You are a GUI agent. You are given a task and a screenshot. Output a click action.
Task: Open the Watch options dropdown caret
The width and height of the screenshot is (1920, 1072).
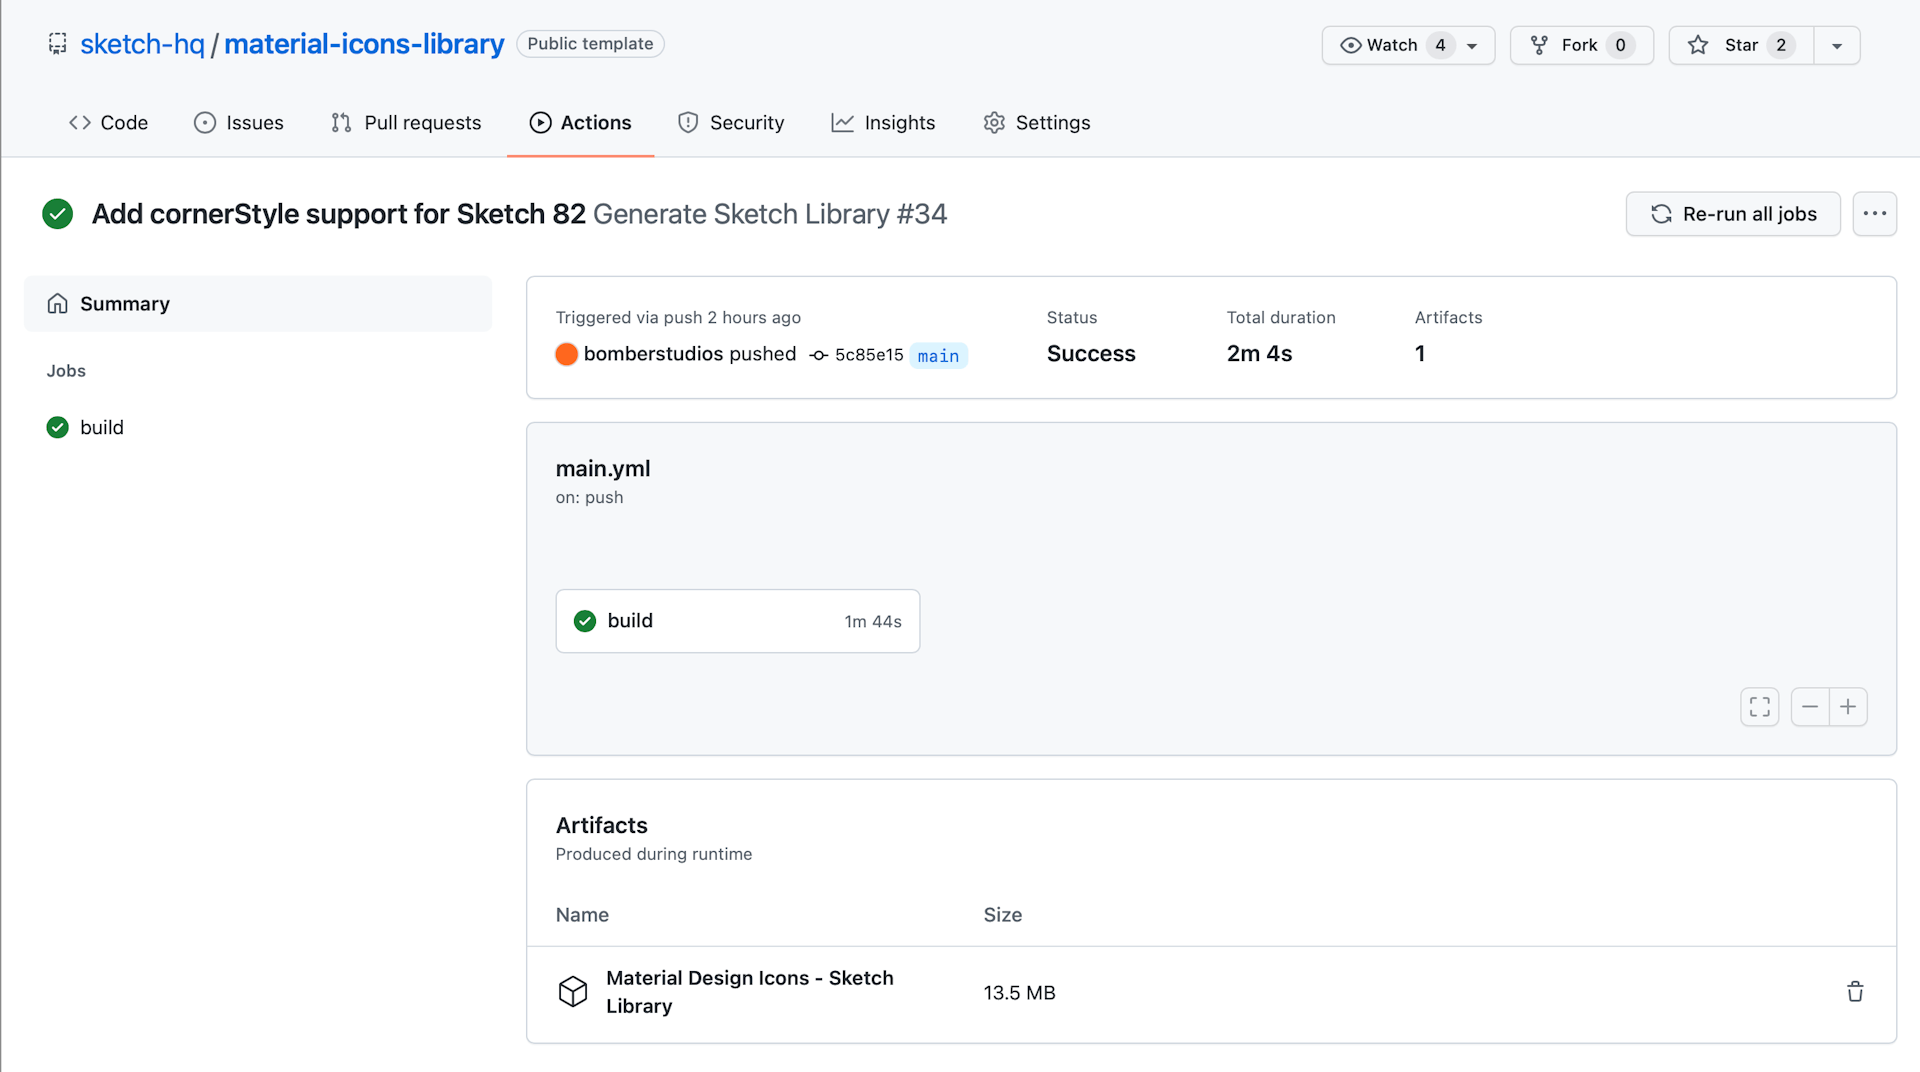pos(1471,45)
